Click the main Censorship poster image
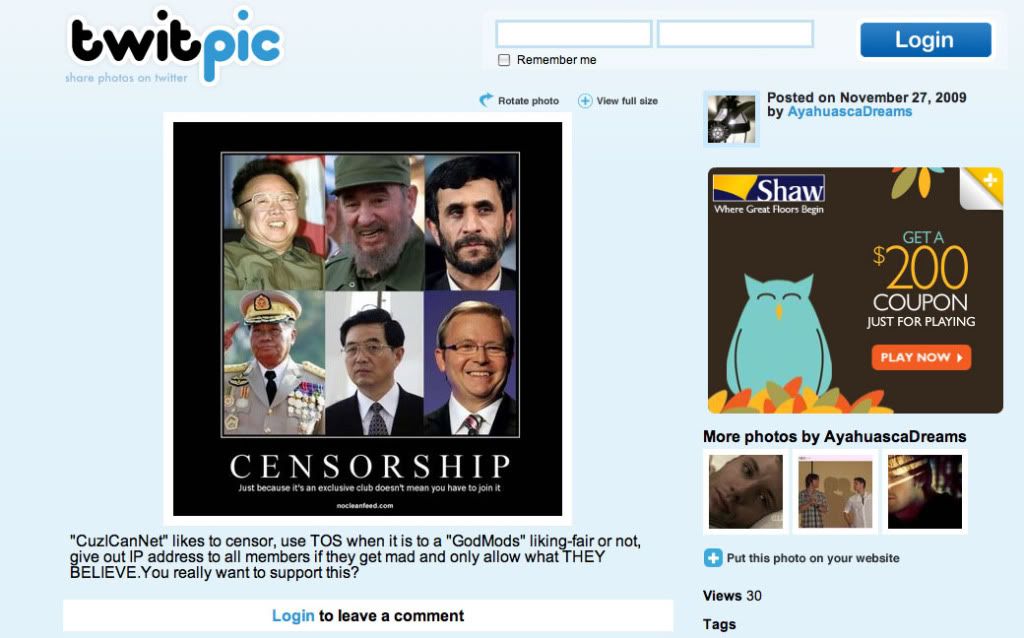The height and width of the screenshot is (638, 1024). [368, 319]
